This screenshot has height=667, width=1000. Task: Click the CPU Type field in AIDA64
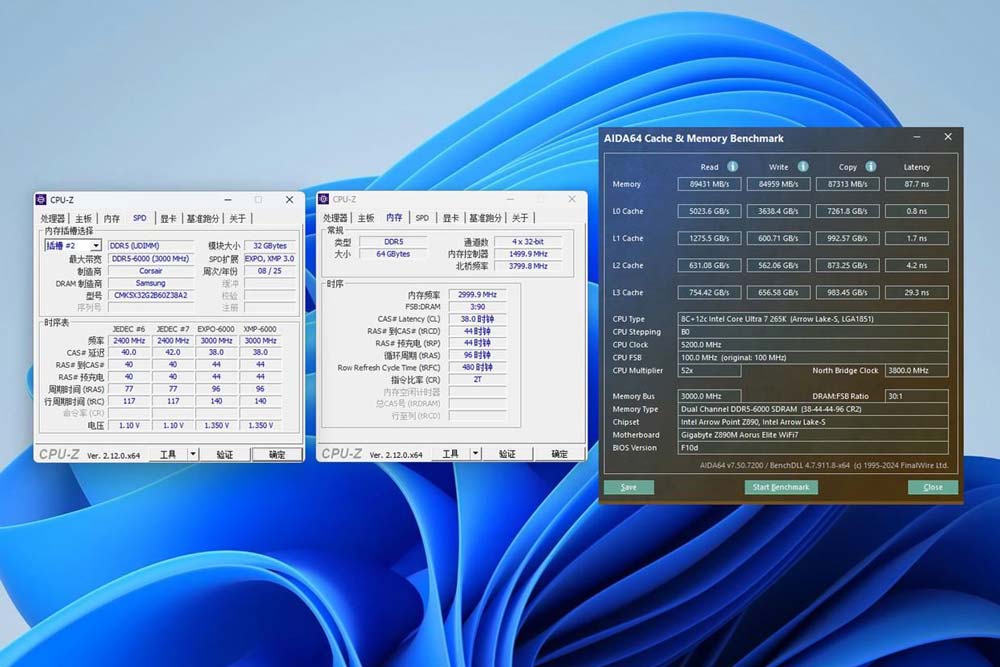coord(812,319)
